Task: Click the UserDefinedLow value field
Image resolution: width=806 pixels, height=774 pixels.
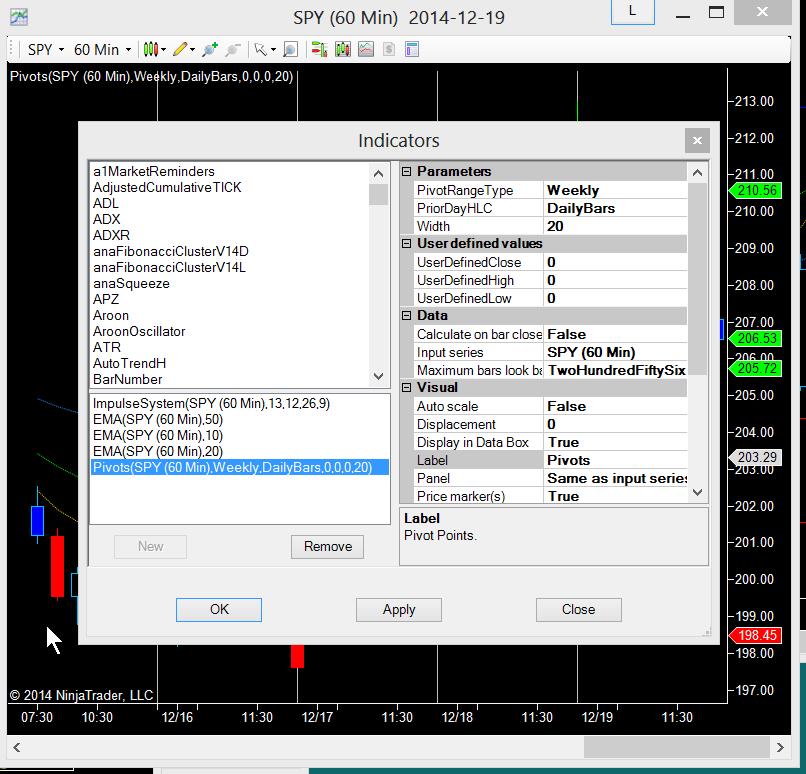Action: point(615,298)
